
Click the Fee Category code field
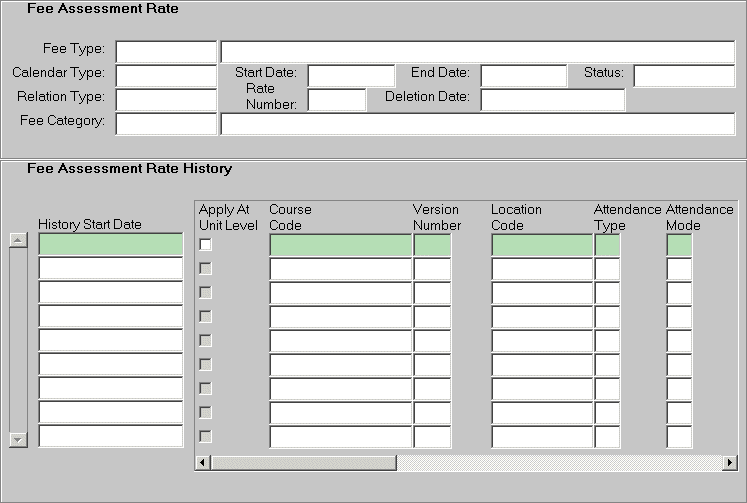click(166, 124)
